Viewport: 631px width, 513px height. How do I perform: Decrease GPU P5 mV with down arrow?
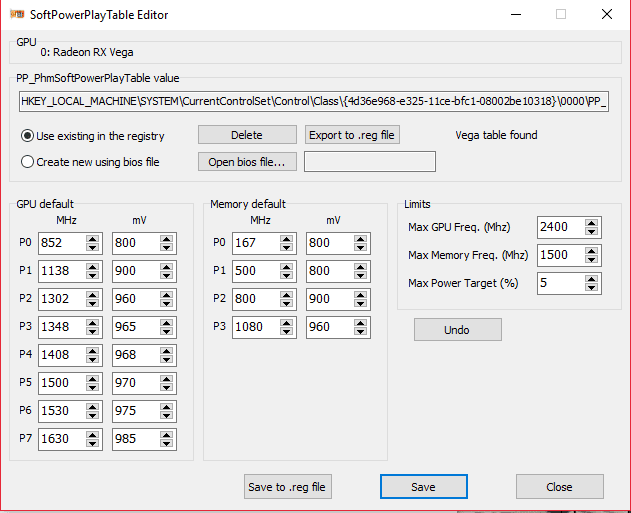pyautogui.click(x=166, y=387)
